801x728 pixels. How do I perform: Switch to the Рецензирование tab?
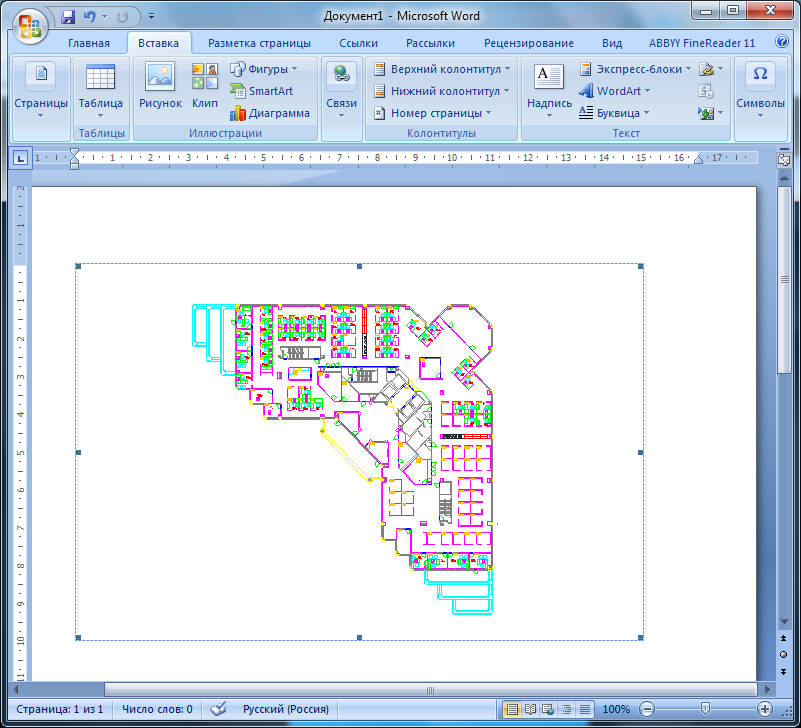(x=528, y=43)
